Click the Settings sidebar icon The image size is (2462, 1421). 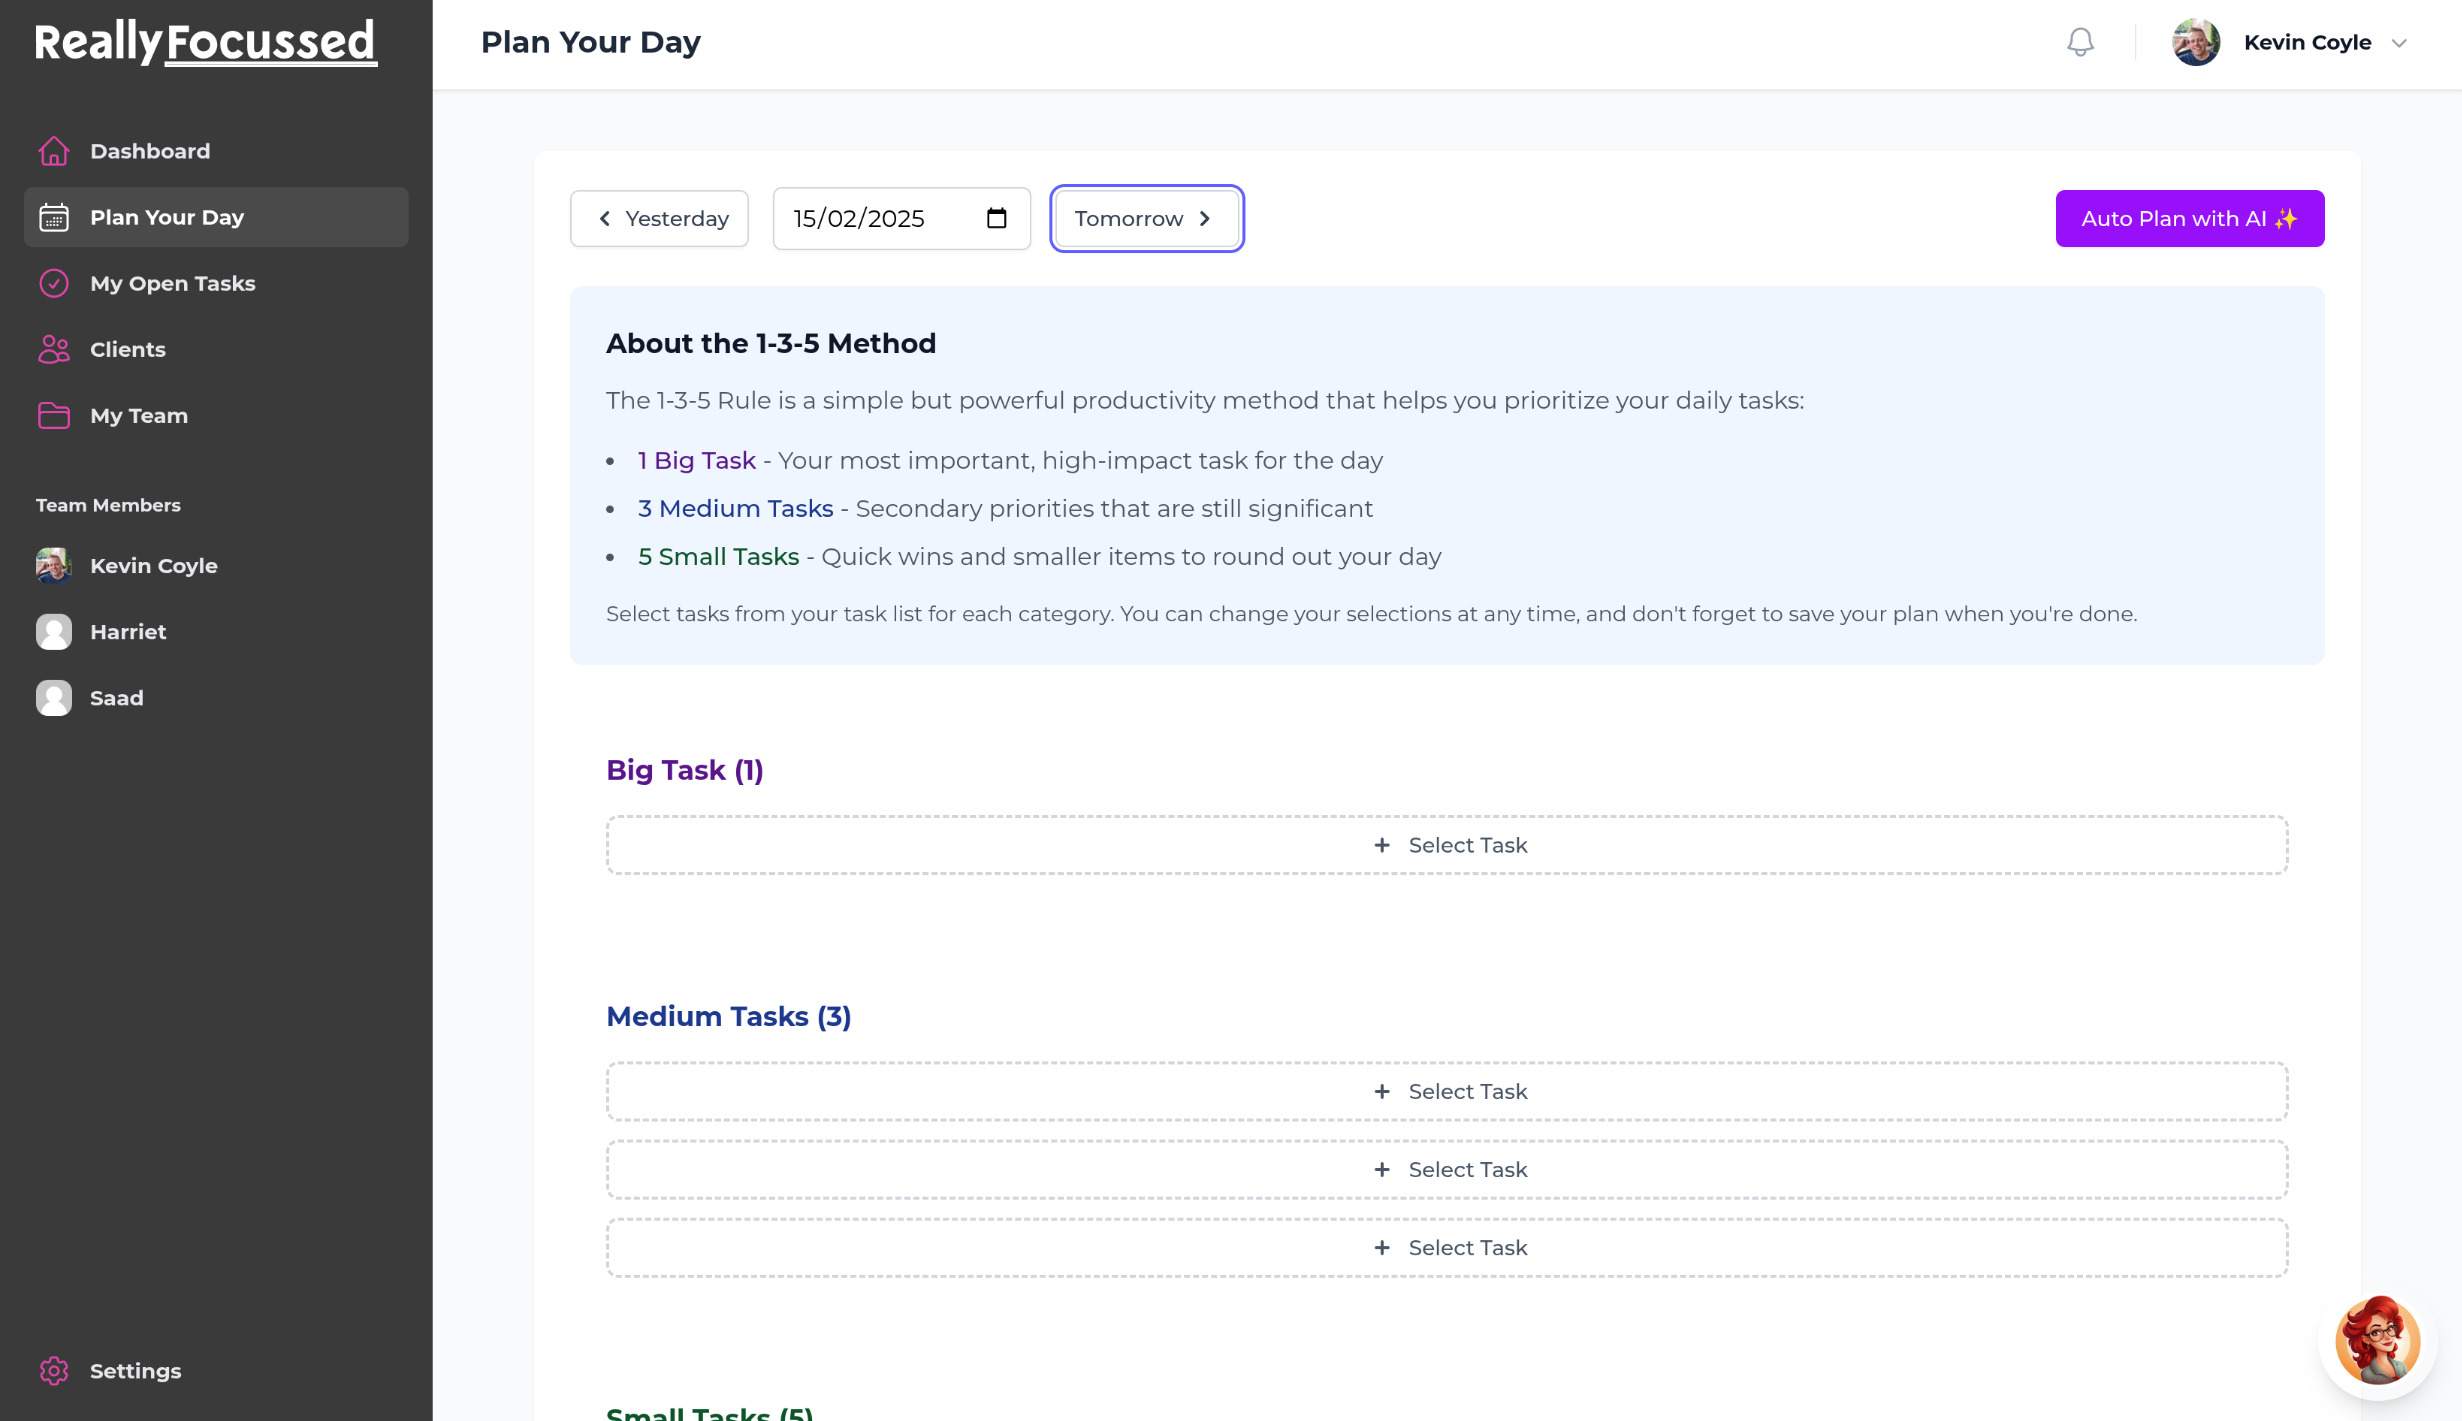pos(52,1370)
